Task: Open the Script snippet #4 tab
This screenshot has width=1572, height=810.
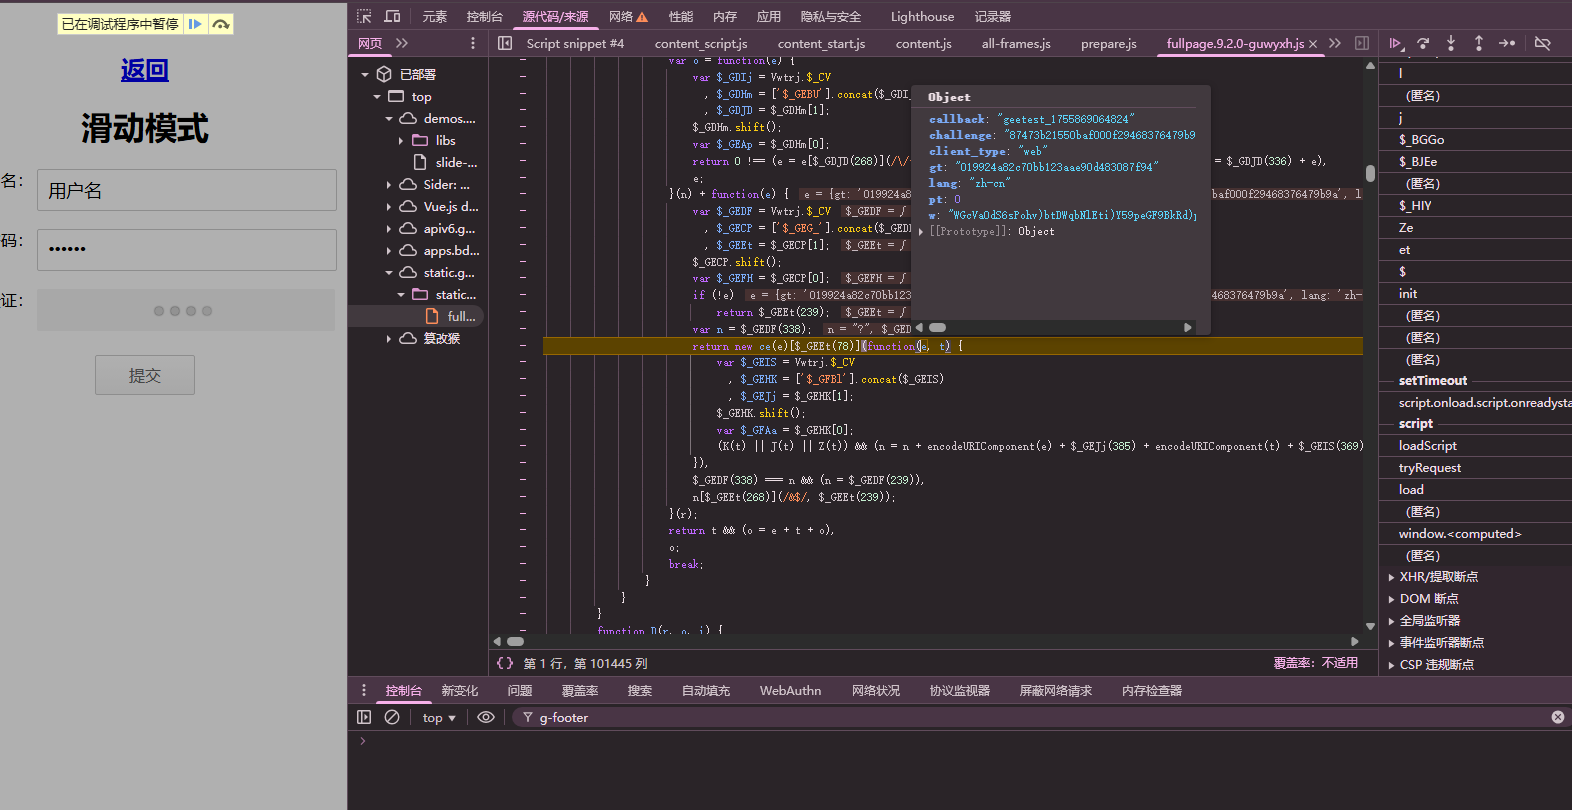Action: (575, 44)
